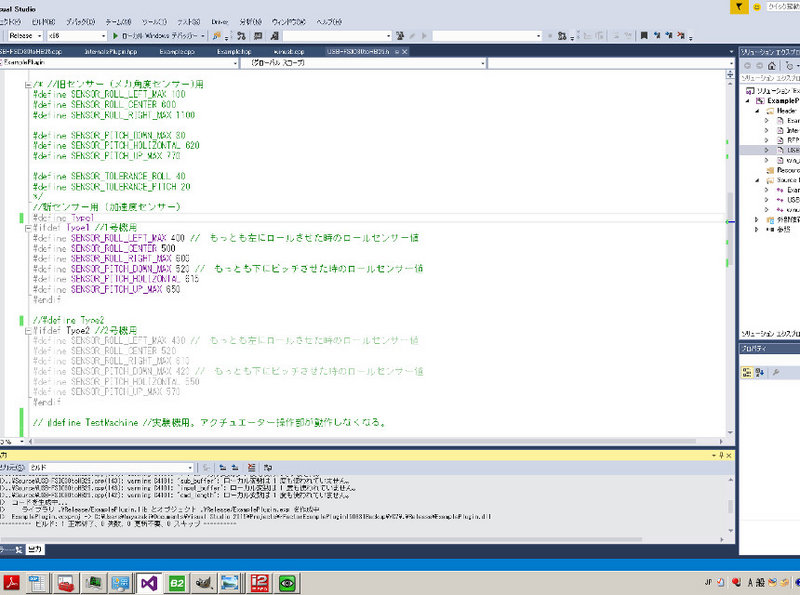Click the feedback smiley icon
The width and height of the screenshot is (800, 595).
coord(757,7)
